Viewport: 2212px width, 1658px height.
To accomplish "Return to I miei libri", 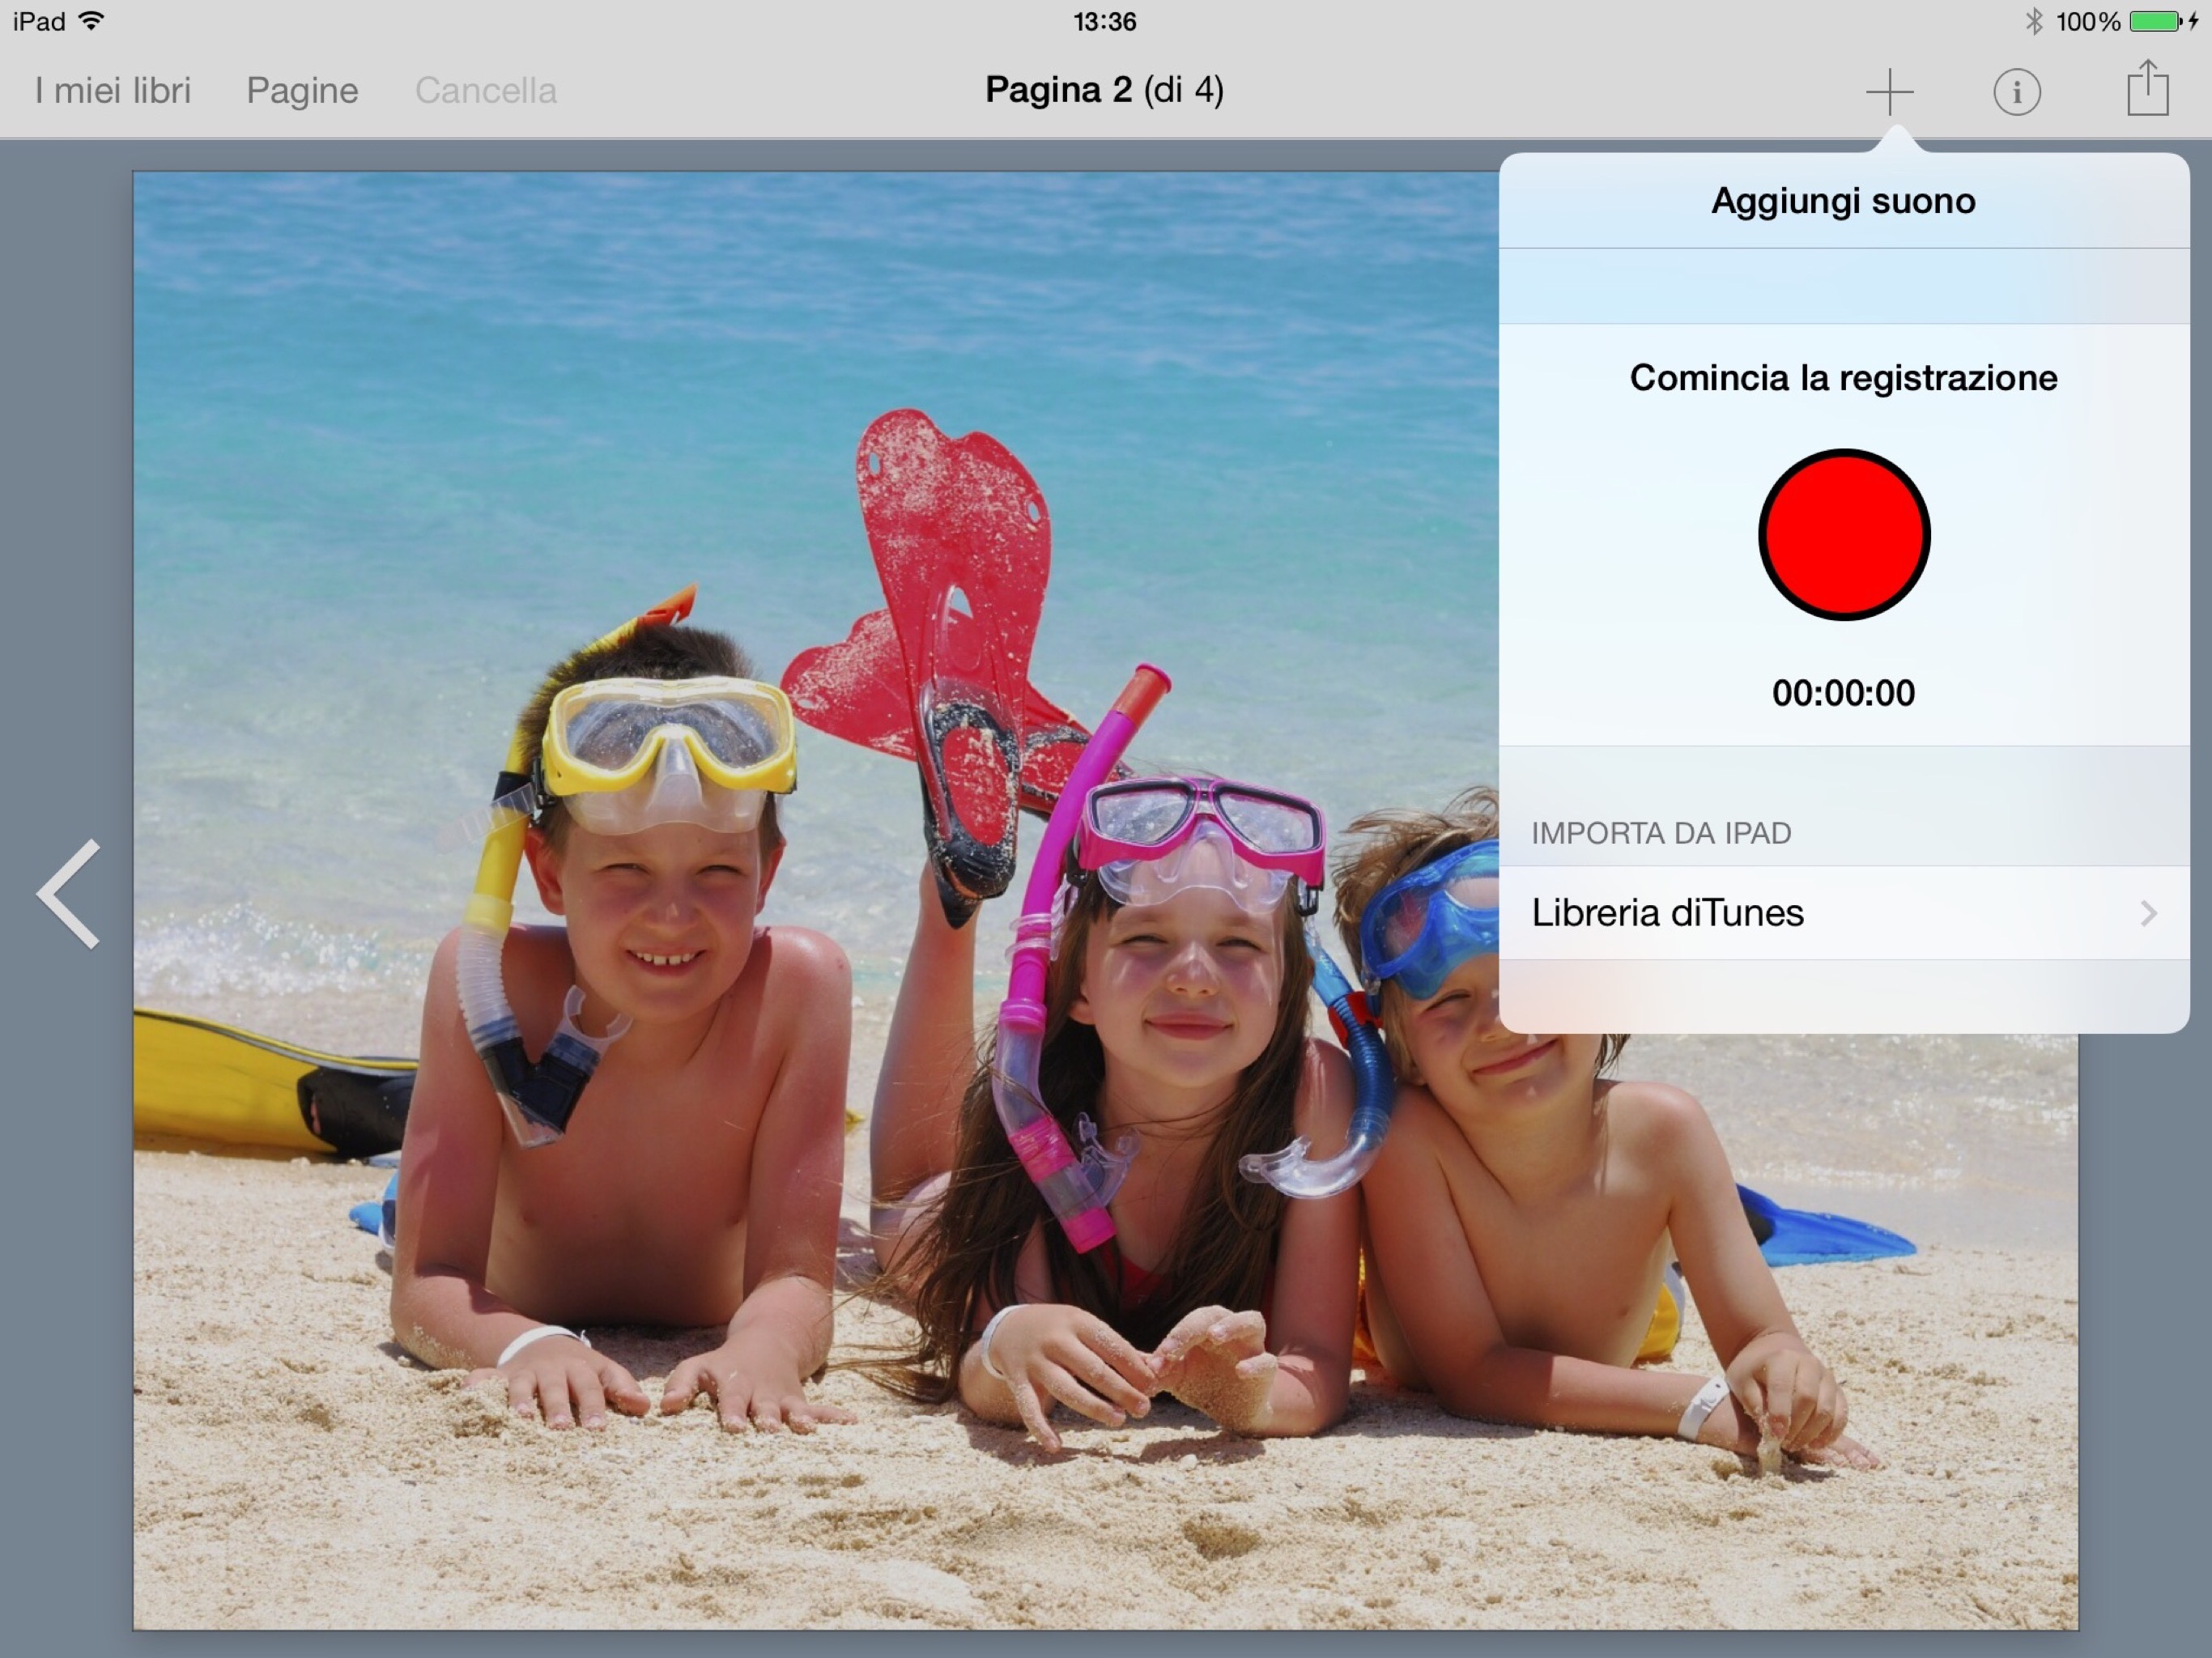I will coord(112,91).
